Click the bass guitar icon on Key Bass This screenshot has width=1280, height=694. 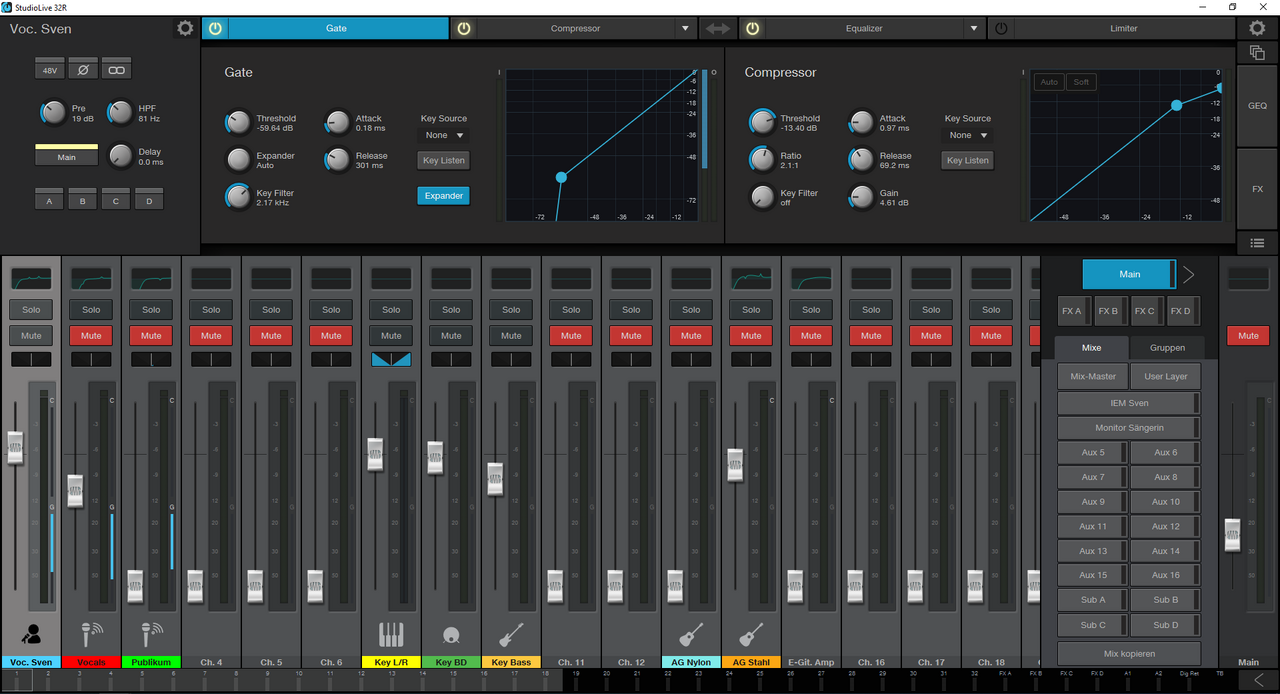coord(511,633)
